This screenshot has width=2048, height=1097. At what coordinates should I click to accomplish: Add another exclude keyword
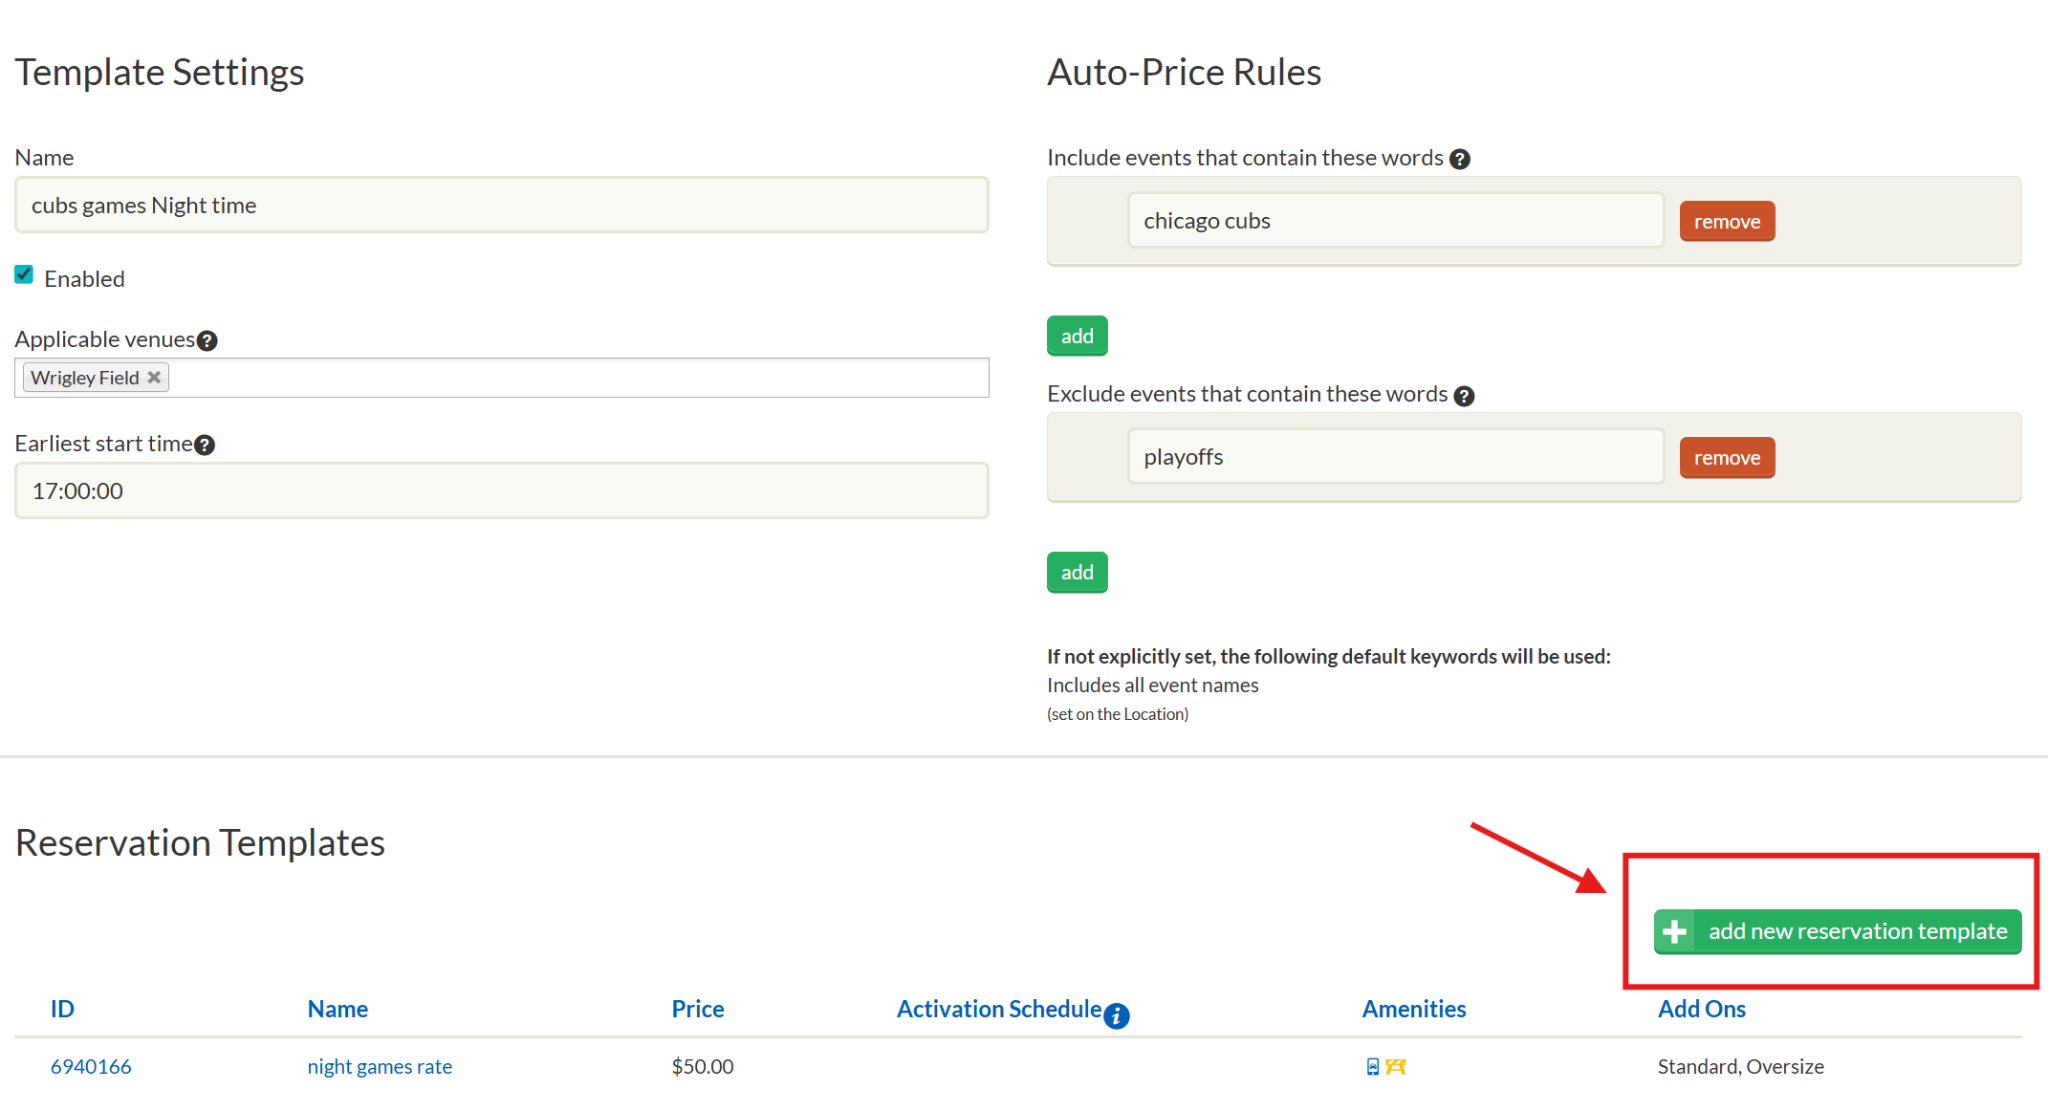(x=1076, y=572)
